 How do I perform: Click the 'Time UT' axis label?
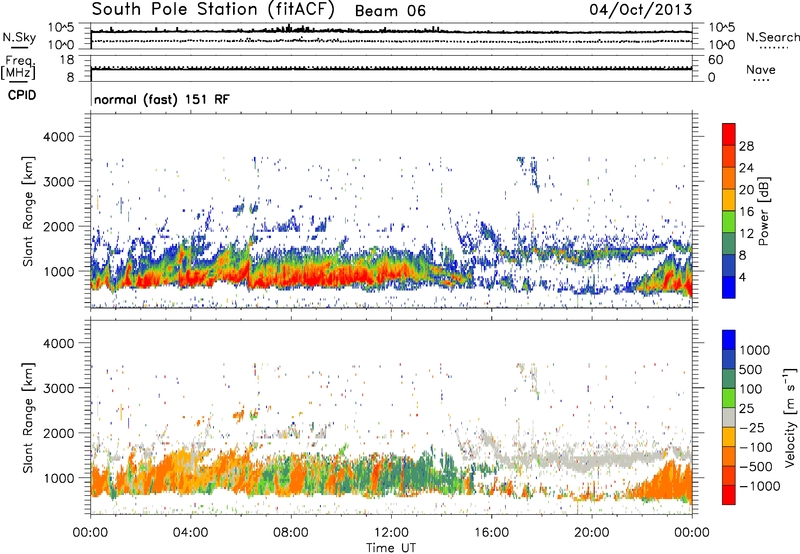(x=391, y=548)
